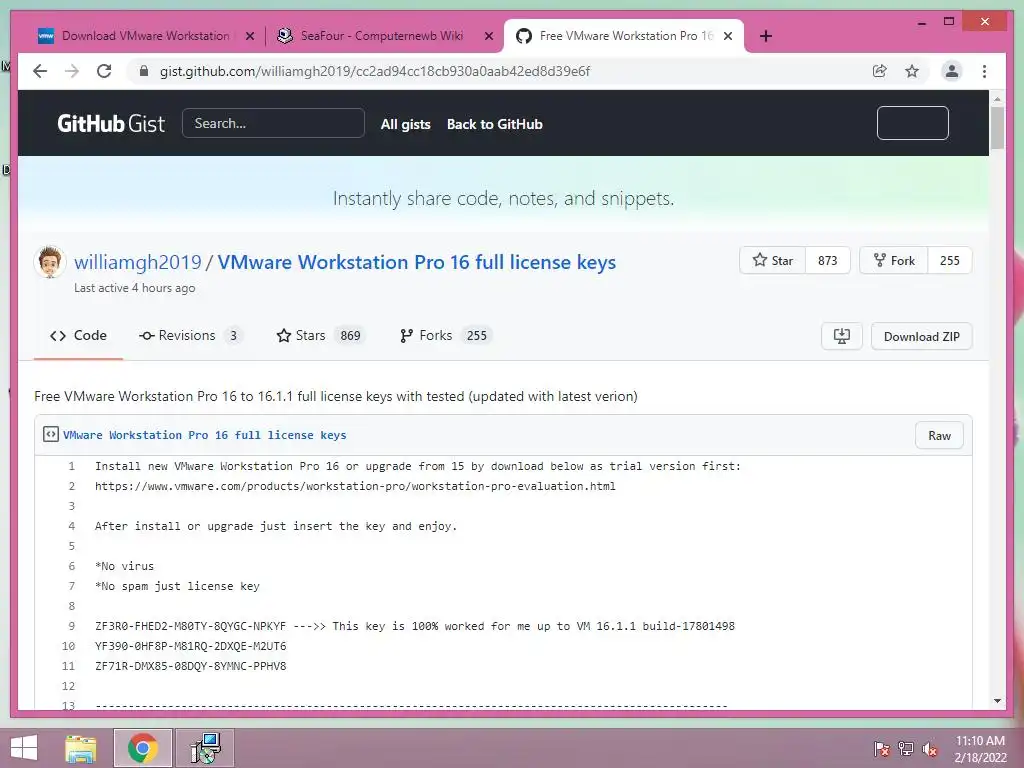Click the browser address bar URL
This screenshot has height=768, width=1024.
375,71
